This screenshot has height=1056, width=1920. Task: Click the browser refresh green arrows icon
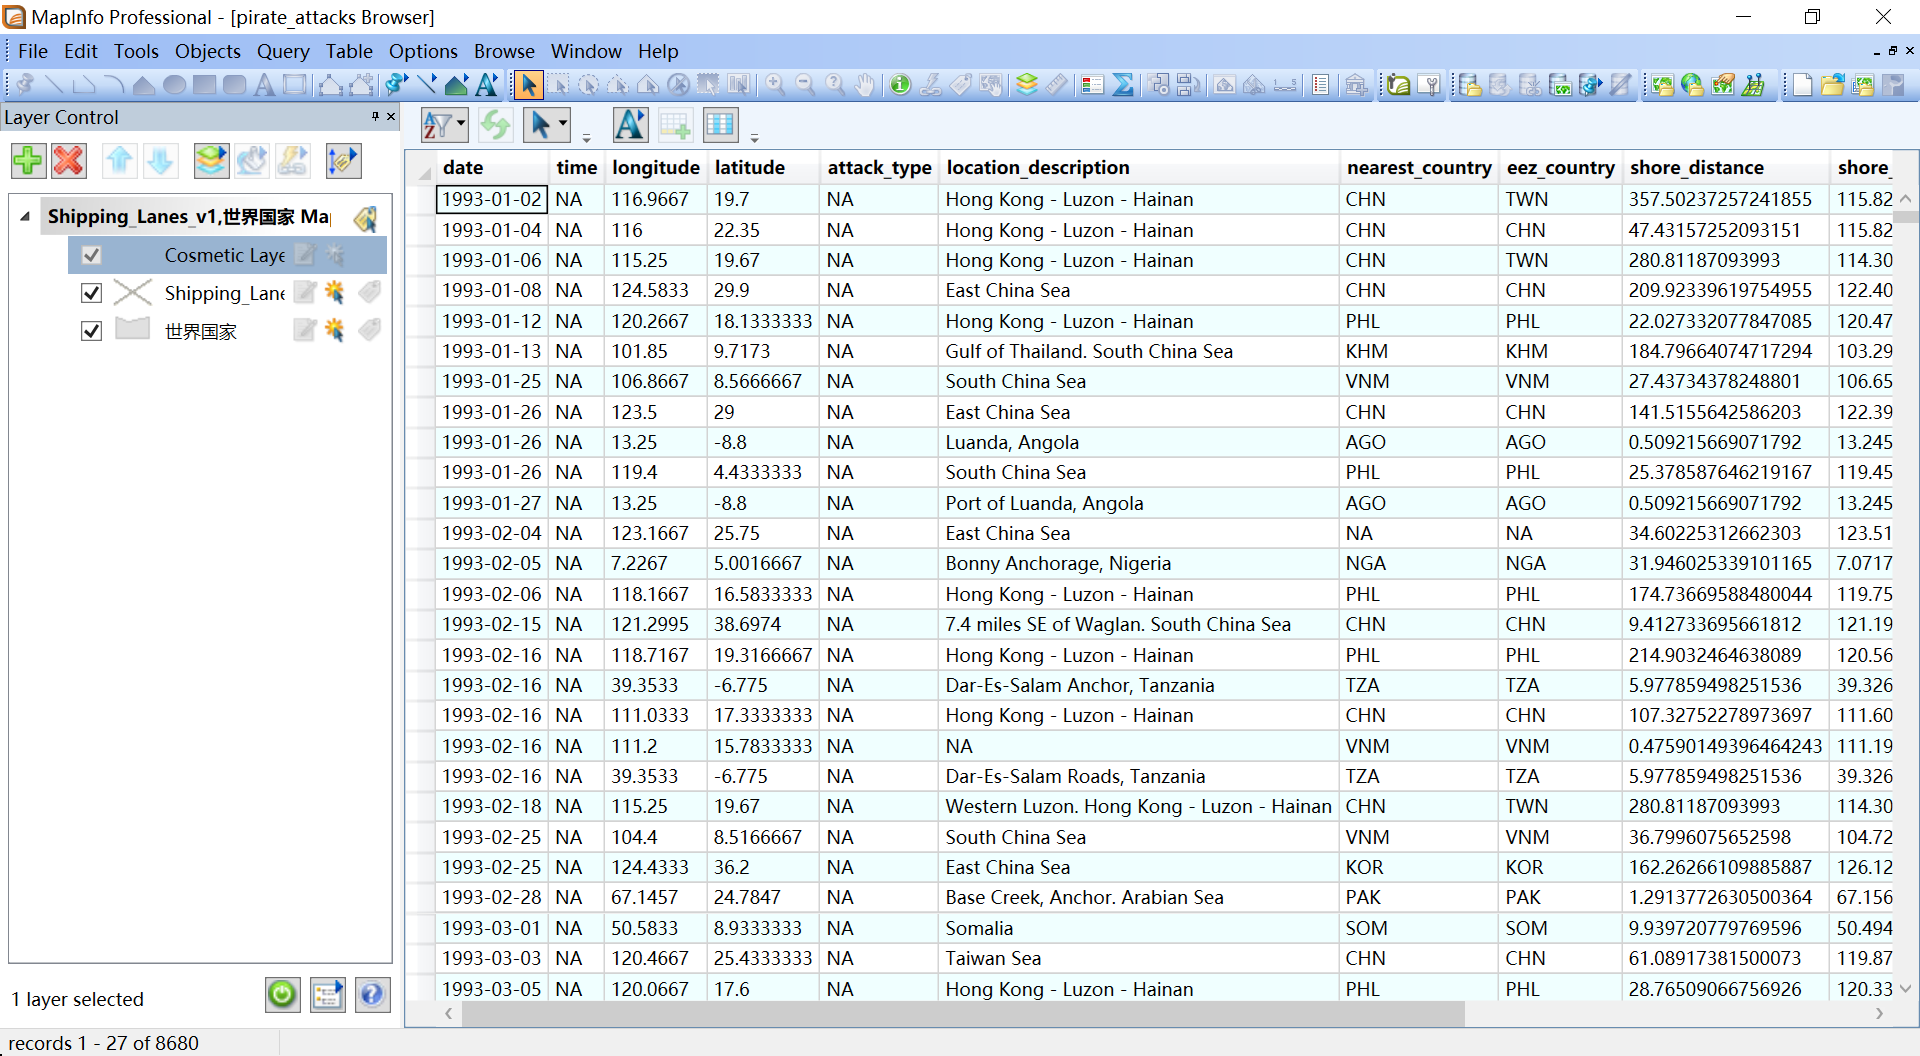tap(495, 125)
